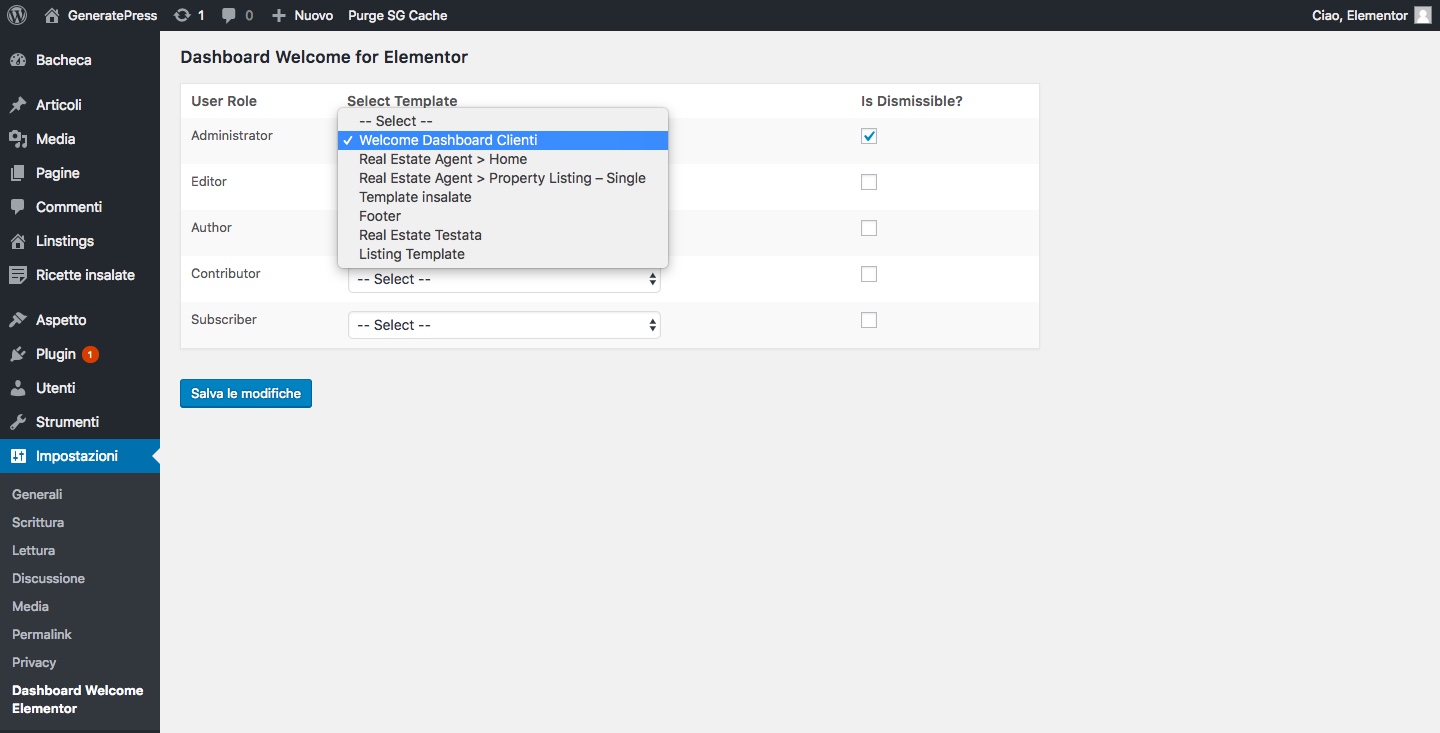Click the Utenti person icon
Image resolution: width=1440 pixels, height=733 pixels.
(x=18, y=388)
